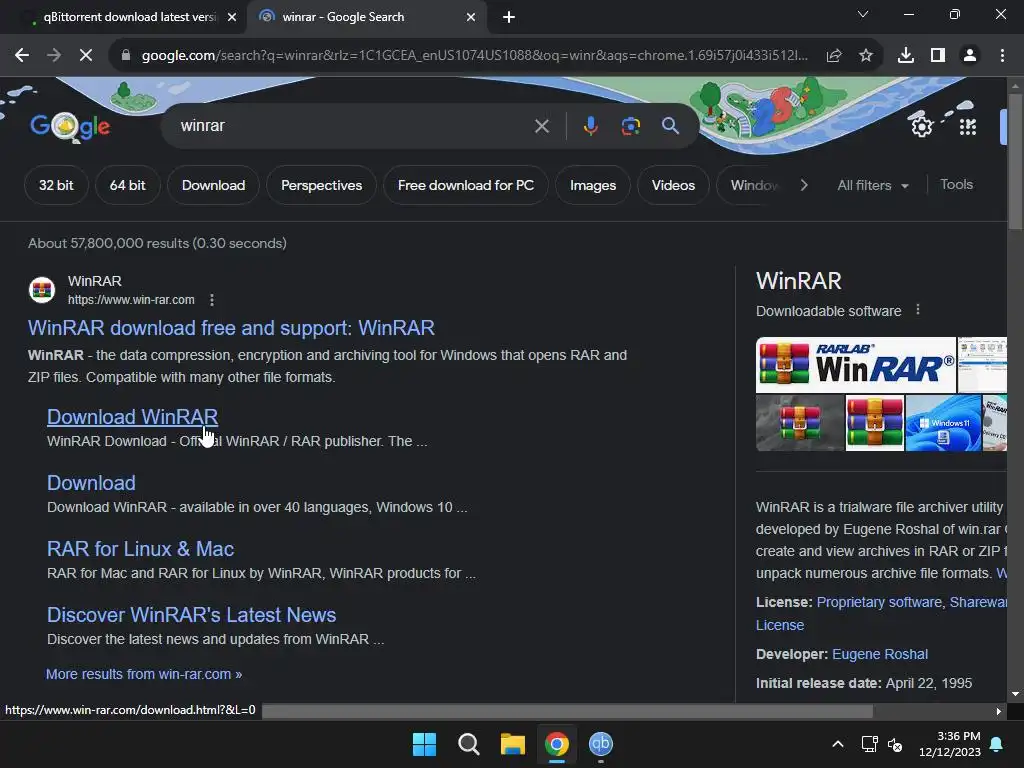Open the Download WinRAR sitelink
1024x768 pixels.
(x=133, y=417)
